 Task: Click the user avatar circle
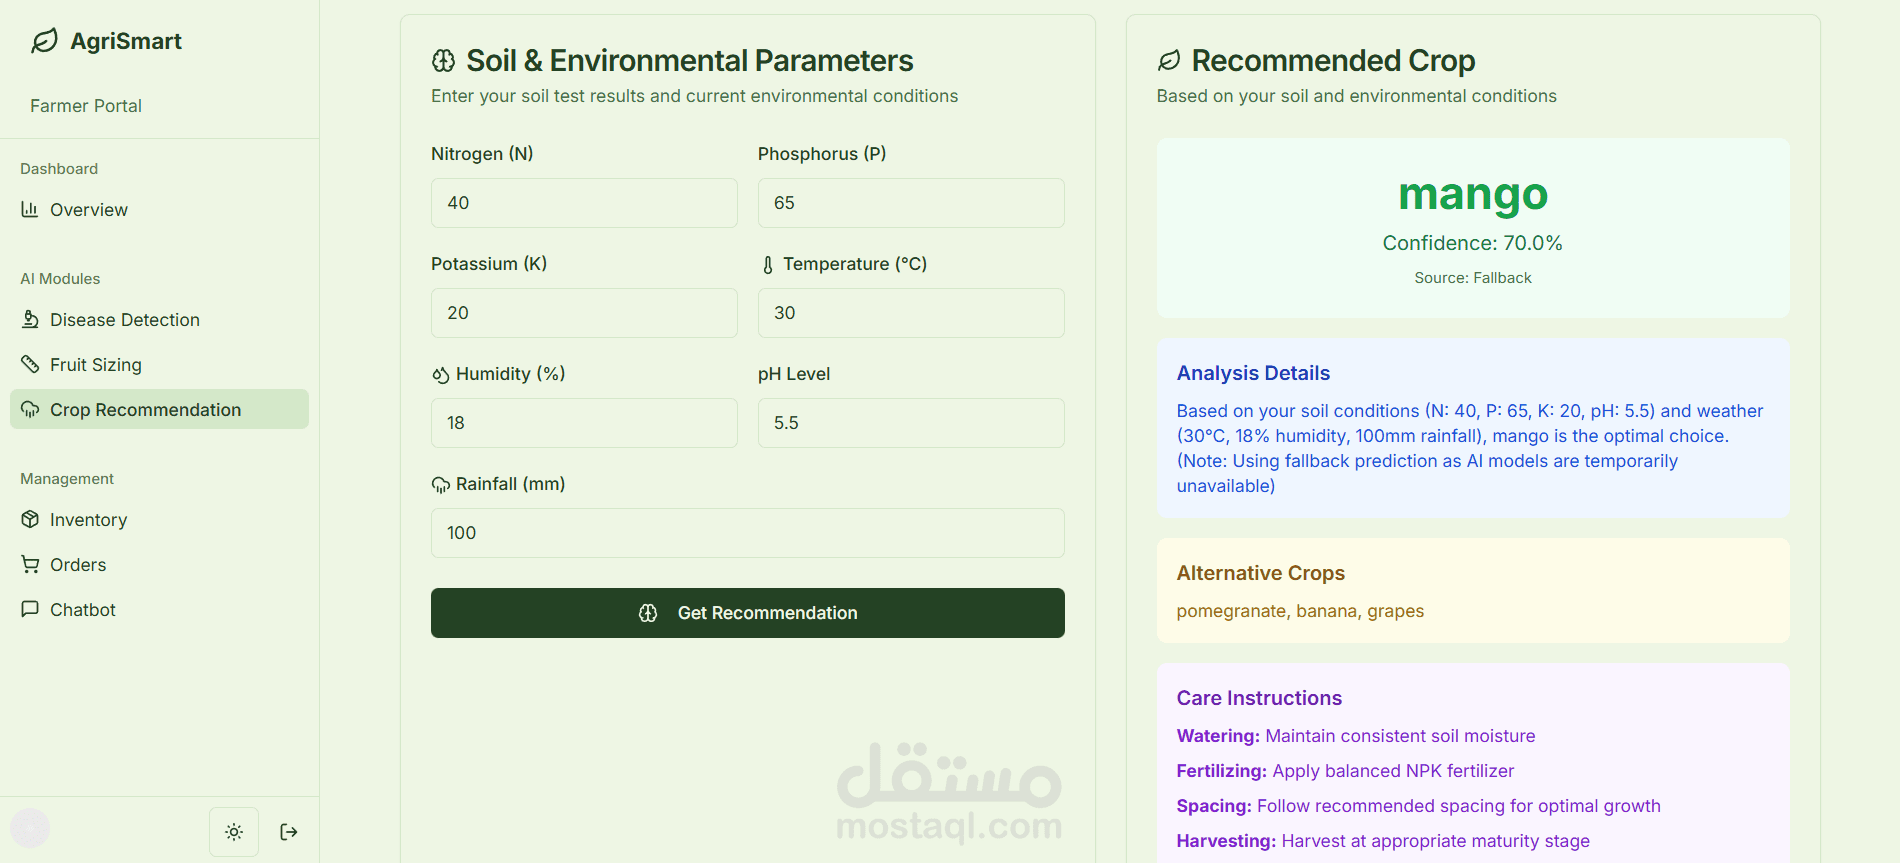(x=30, y=828)
